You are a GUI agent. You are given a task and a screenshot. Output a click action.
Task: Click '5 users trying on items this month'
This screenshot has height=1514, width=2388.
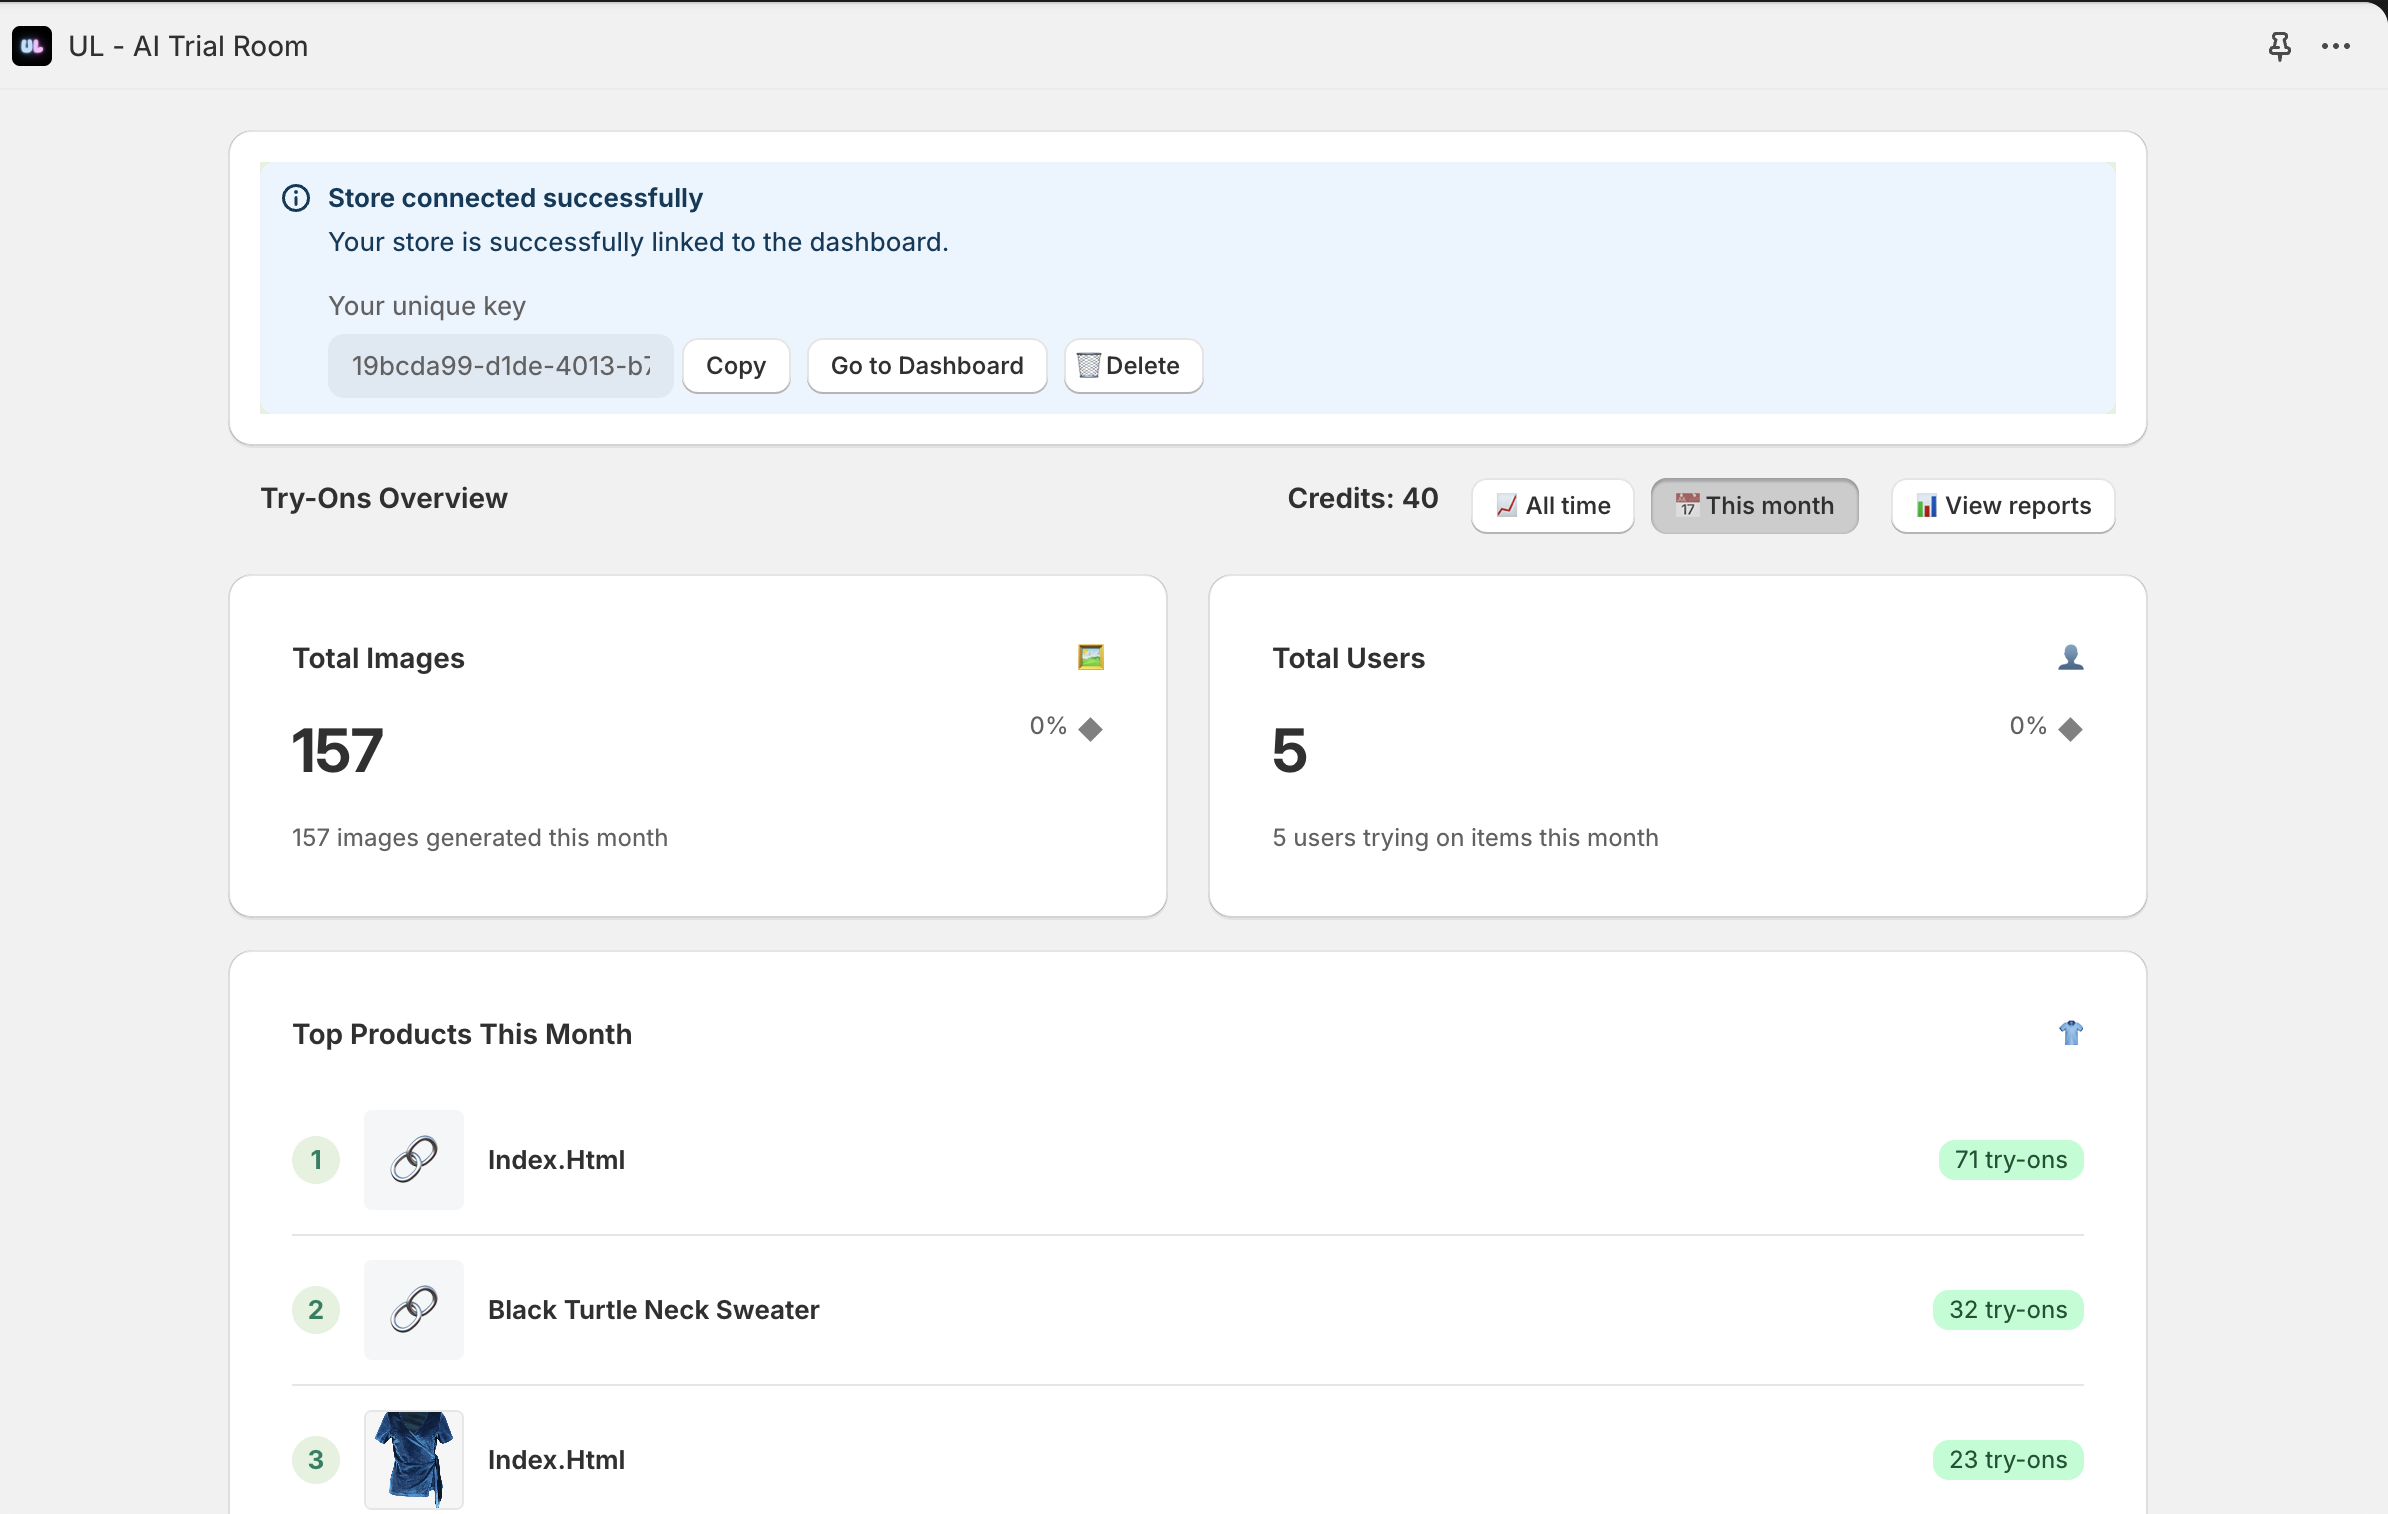pyautogui.click(x=1465, y=838)
